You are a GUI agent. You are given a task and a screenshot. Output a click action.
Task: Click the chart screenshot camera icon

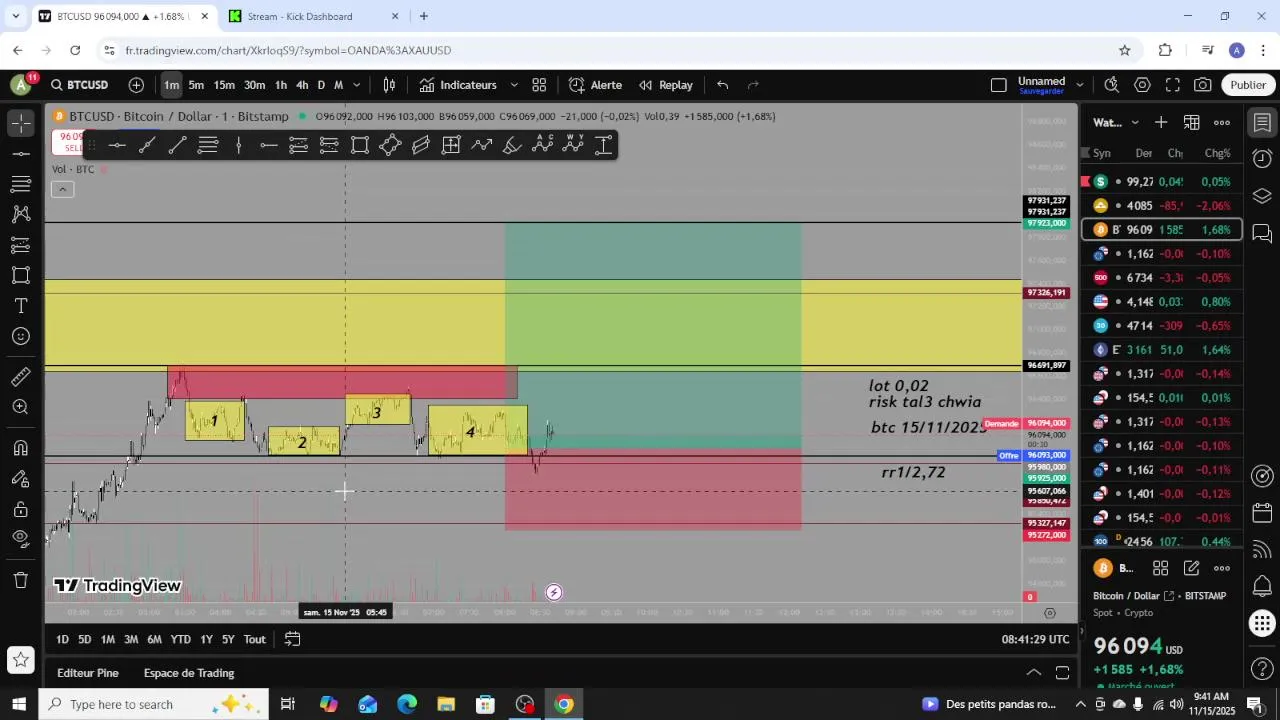pyautogui.click(x=1203, y=85)
